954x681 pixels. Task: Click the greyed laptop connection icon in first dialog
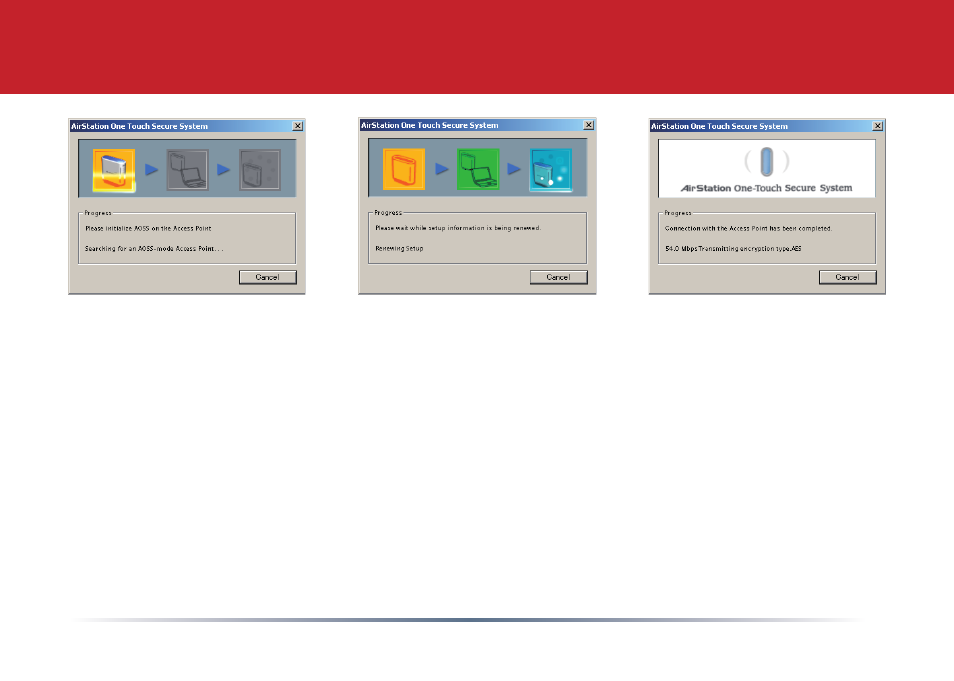point(187,170)
